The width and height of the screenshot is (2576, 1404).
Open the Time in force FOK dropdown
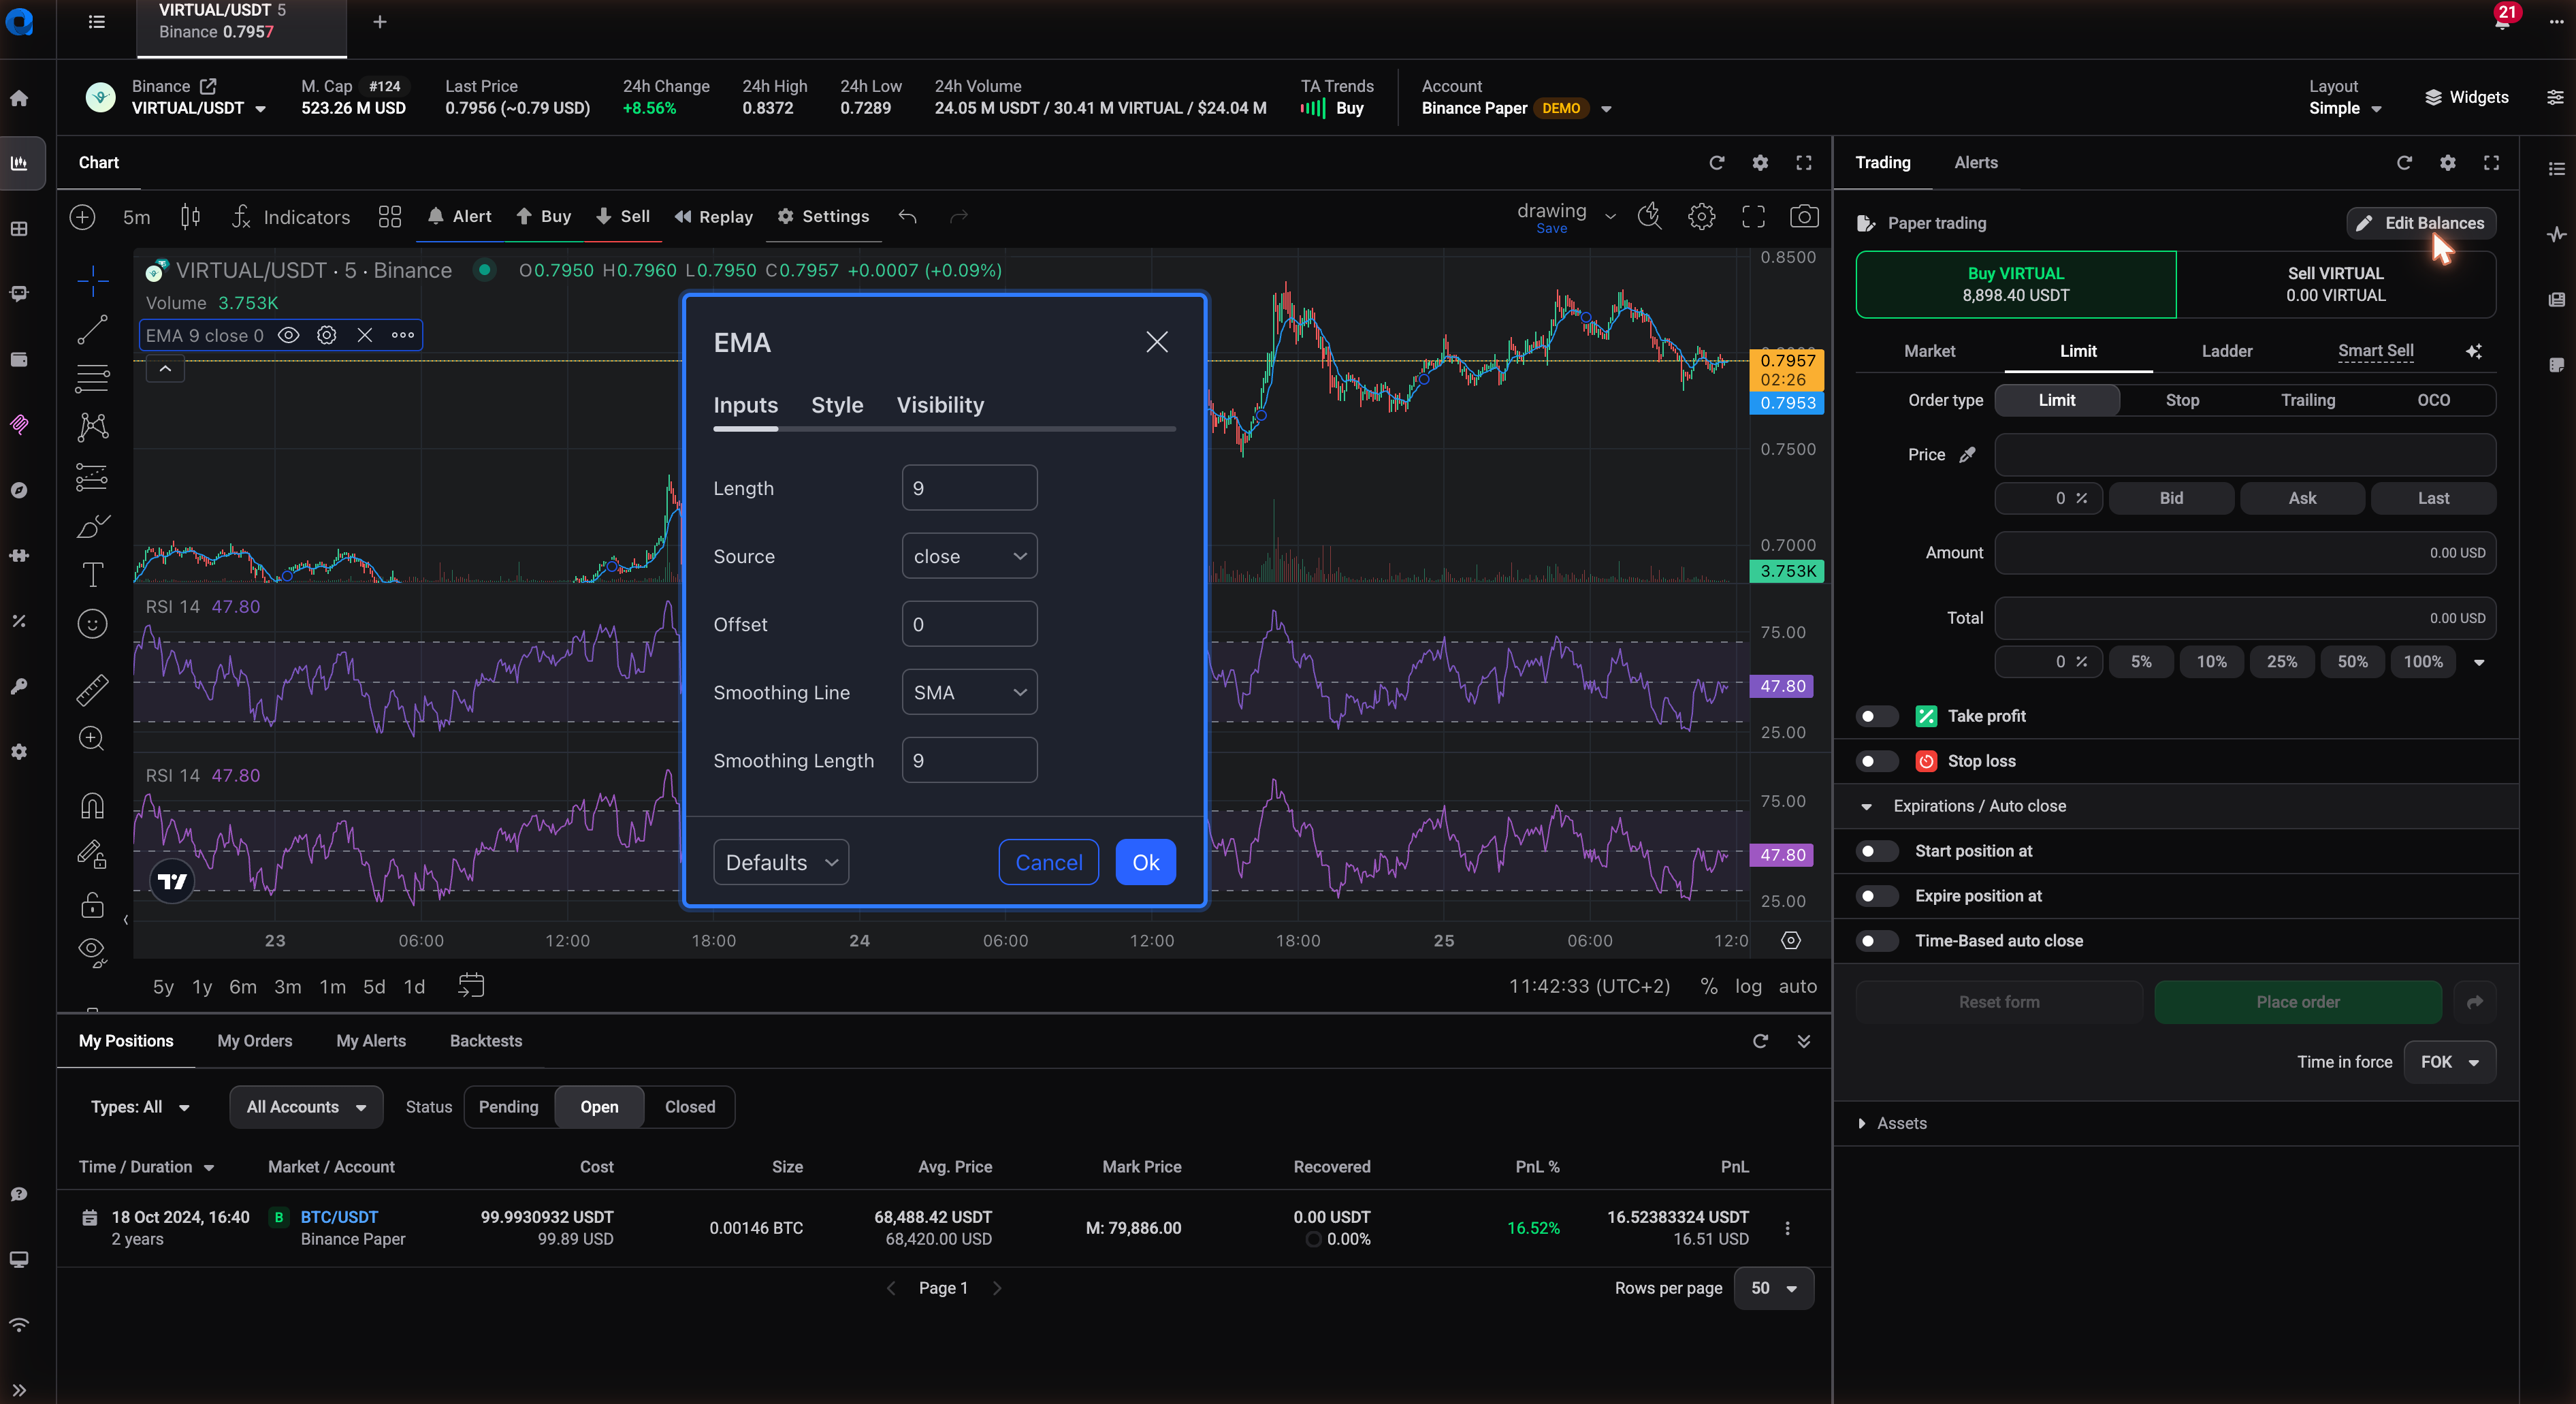[x=2449, y=1062]
